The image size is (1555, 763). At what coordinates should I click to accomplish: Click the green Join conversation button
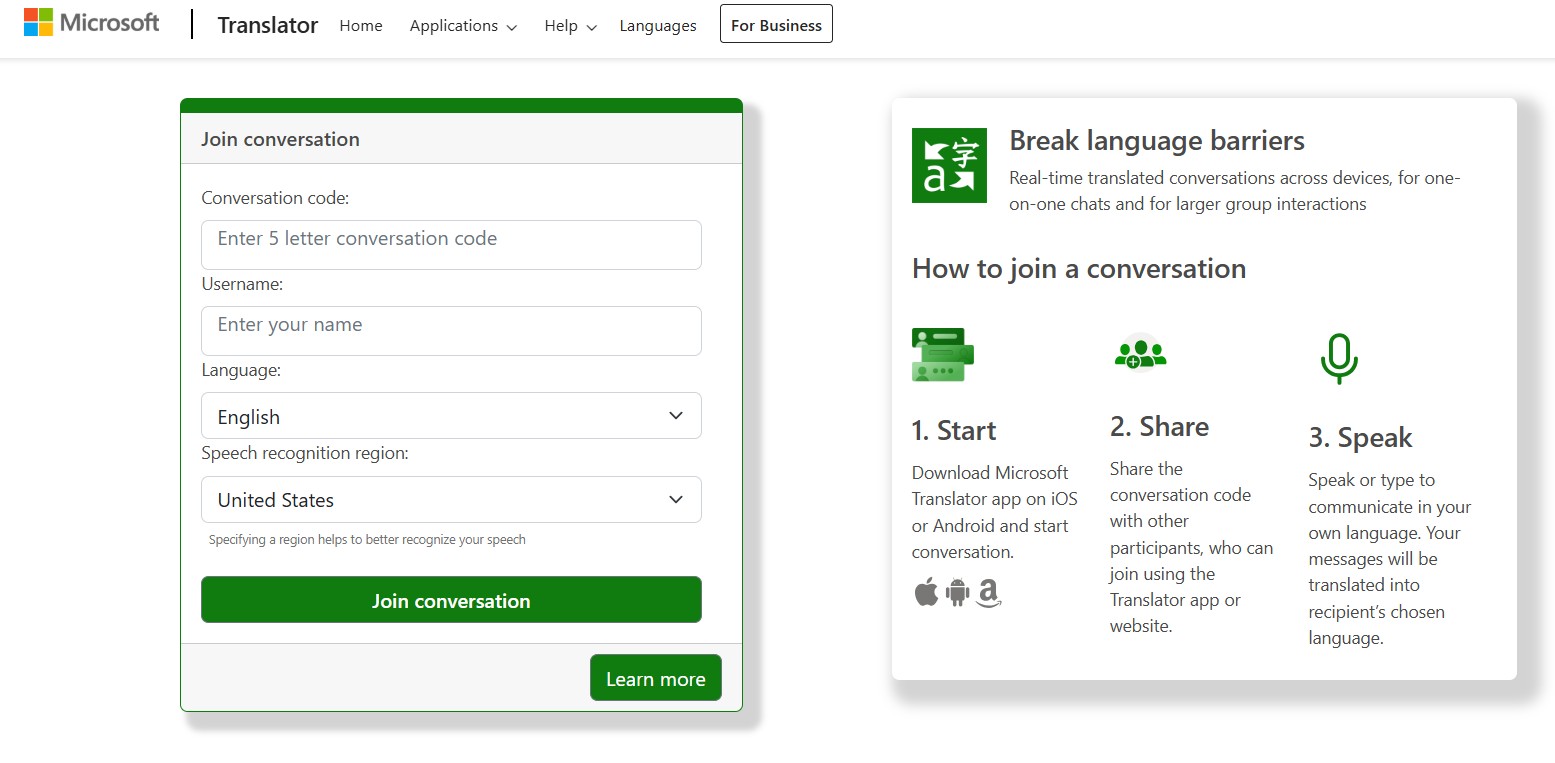pos(451,600)
